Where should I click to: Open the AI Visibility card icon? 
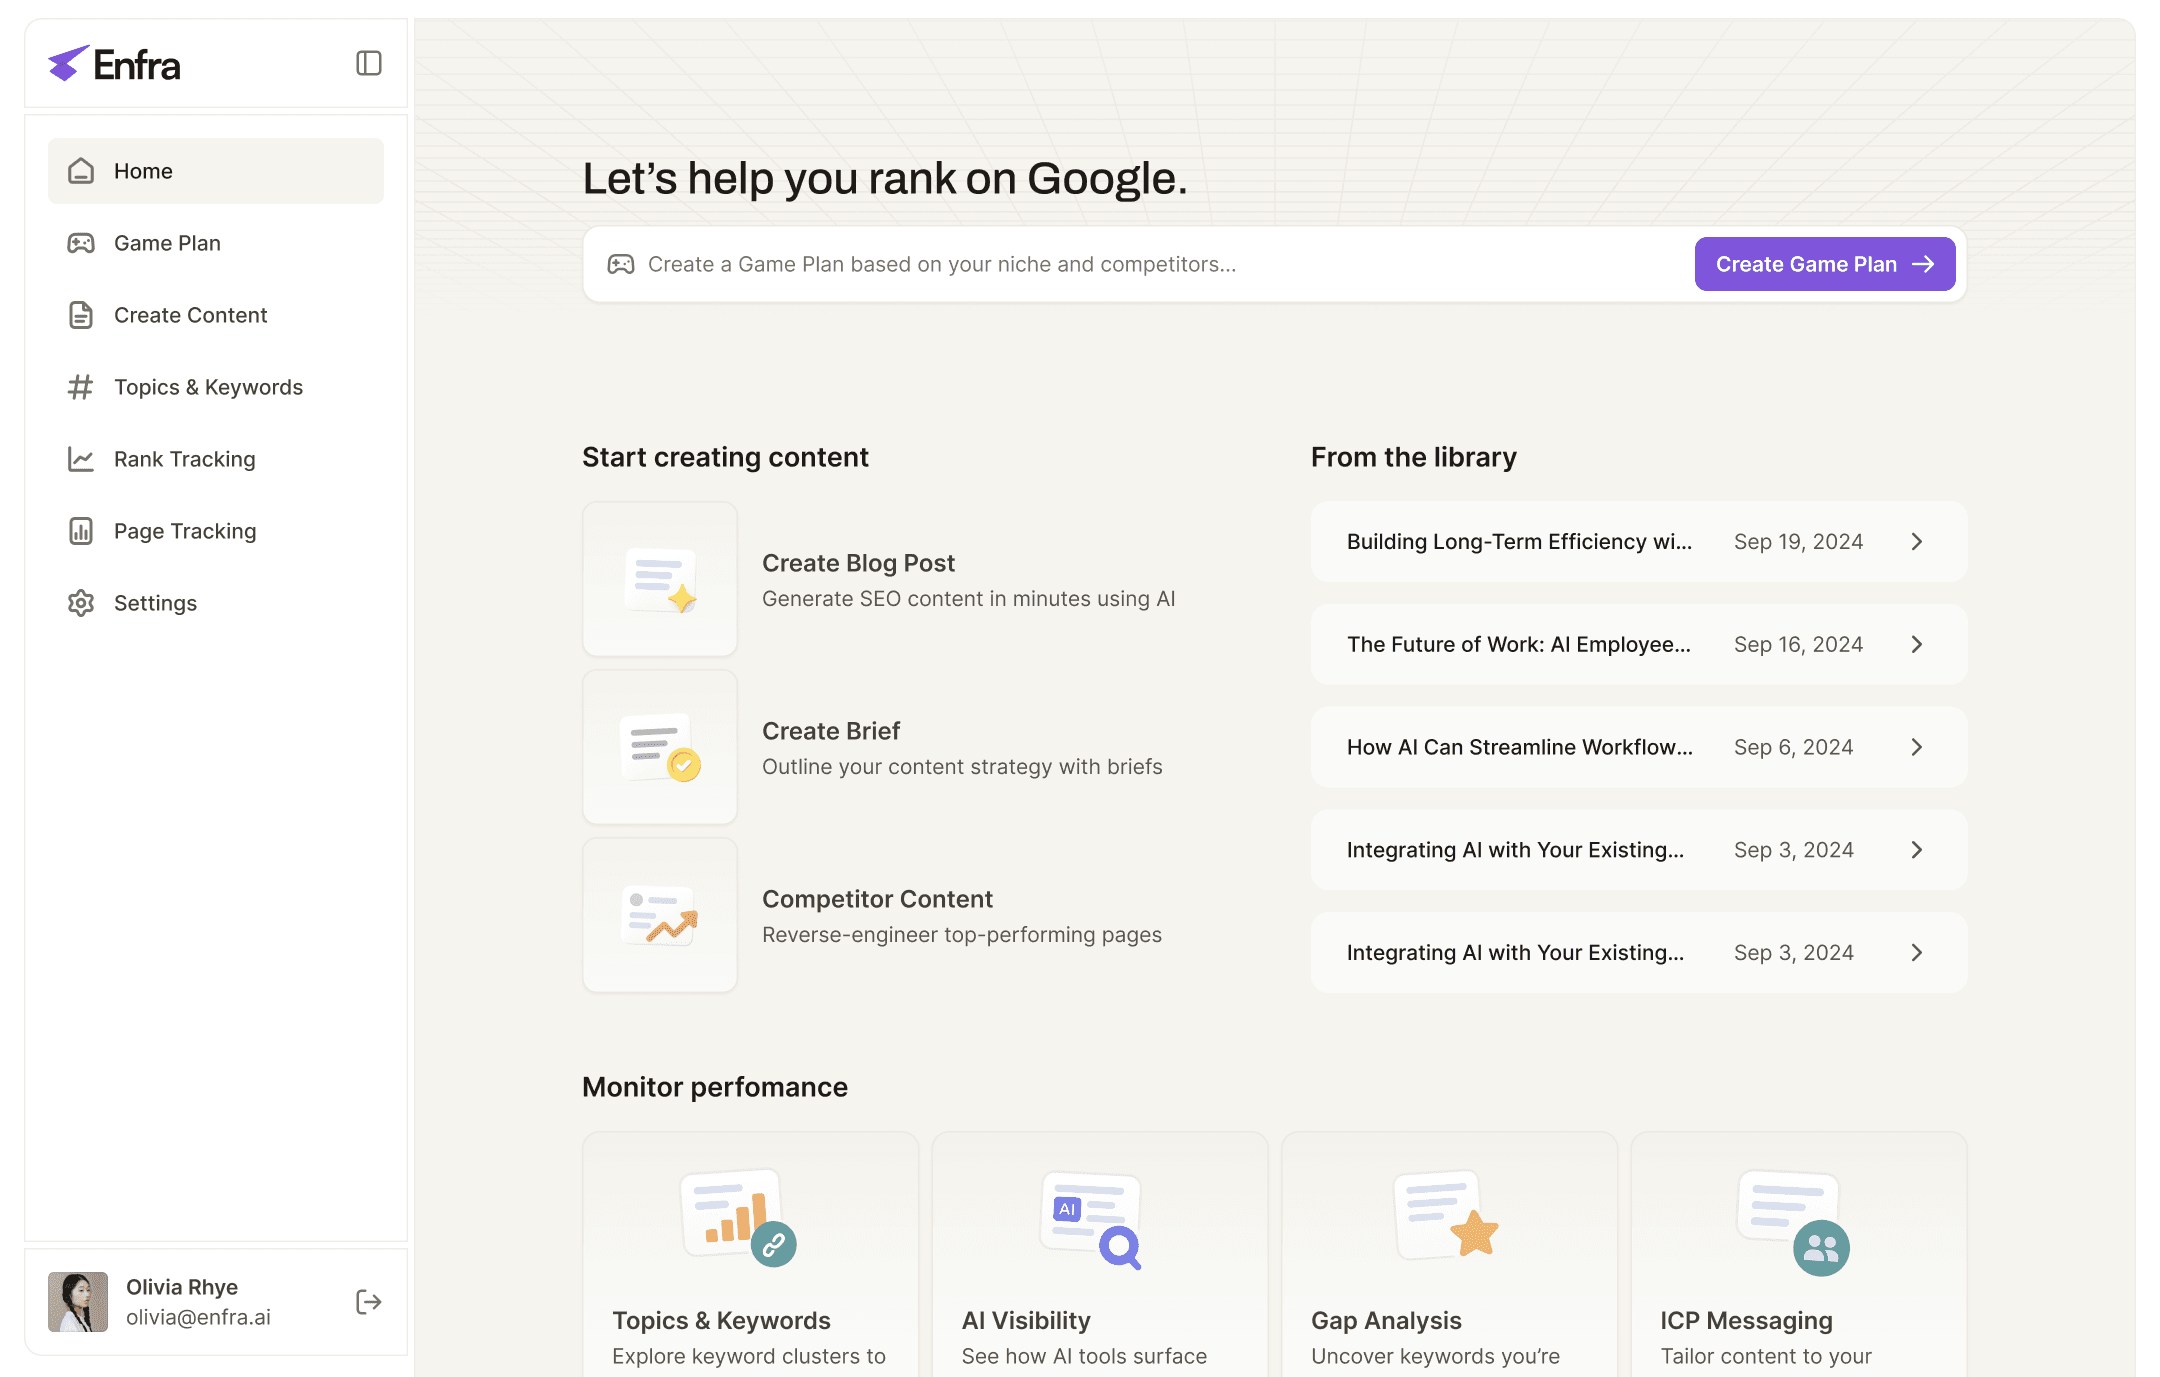pyautogui.click(x=1091, y=1220)
